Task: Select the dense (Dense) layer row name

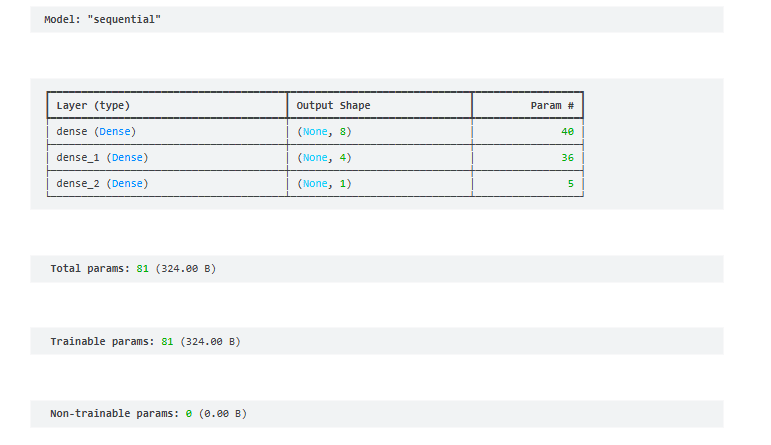Action: tap(96, 131)
